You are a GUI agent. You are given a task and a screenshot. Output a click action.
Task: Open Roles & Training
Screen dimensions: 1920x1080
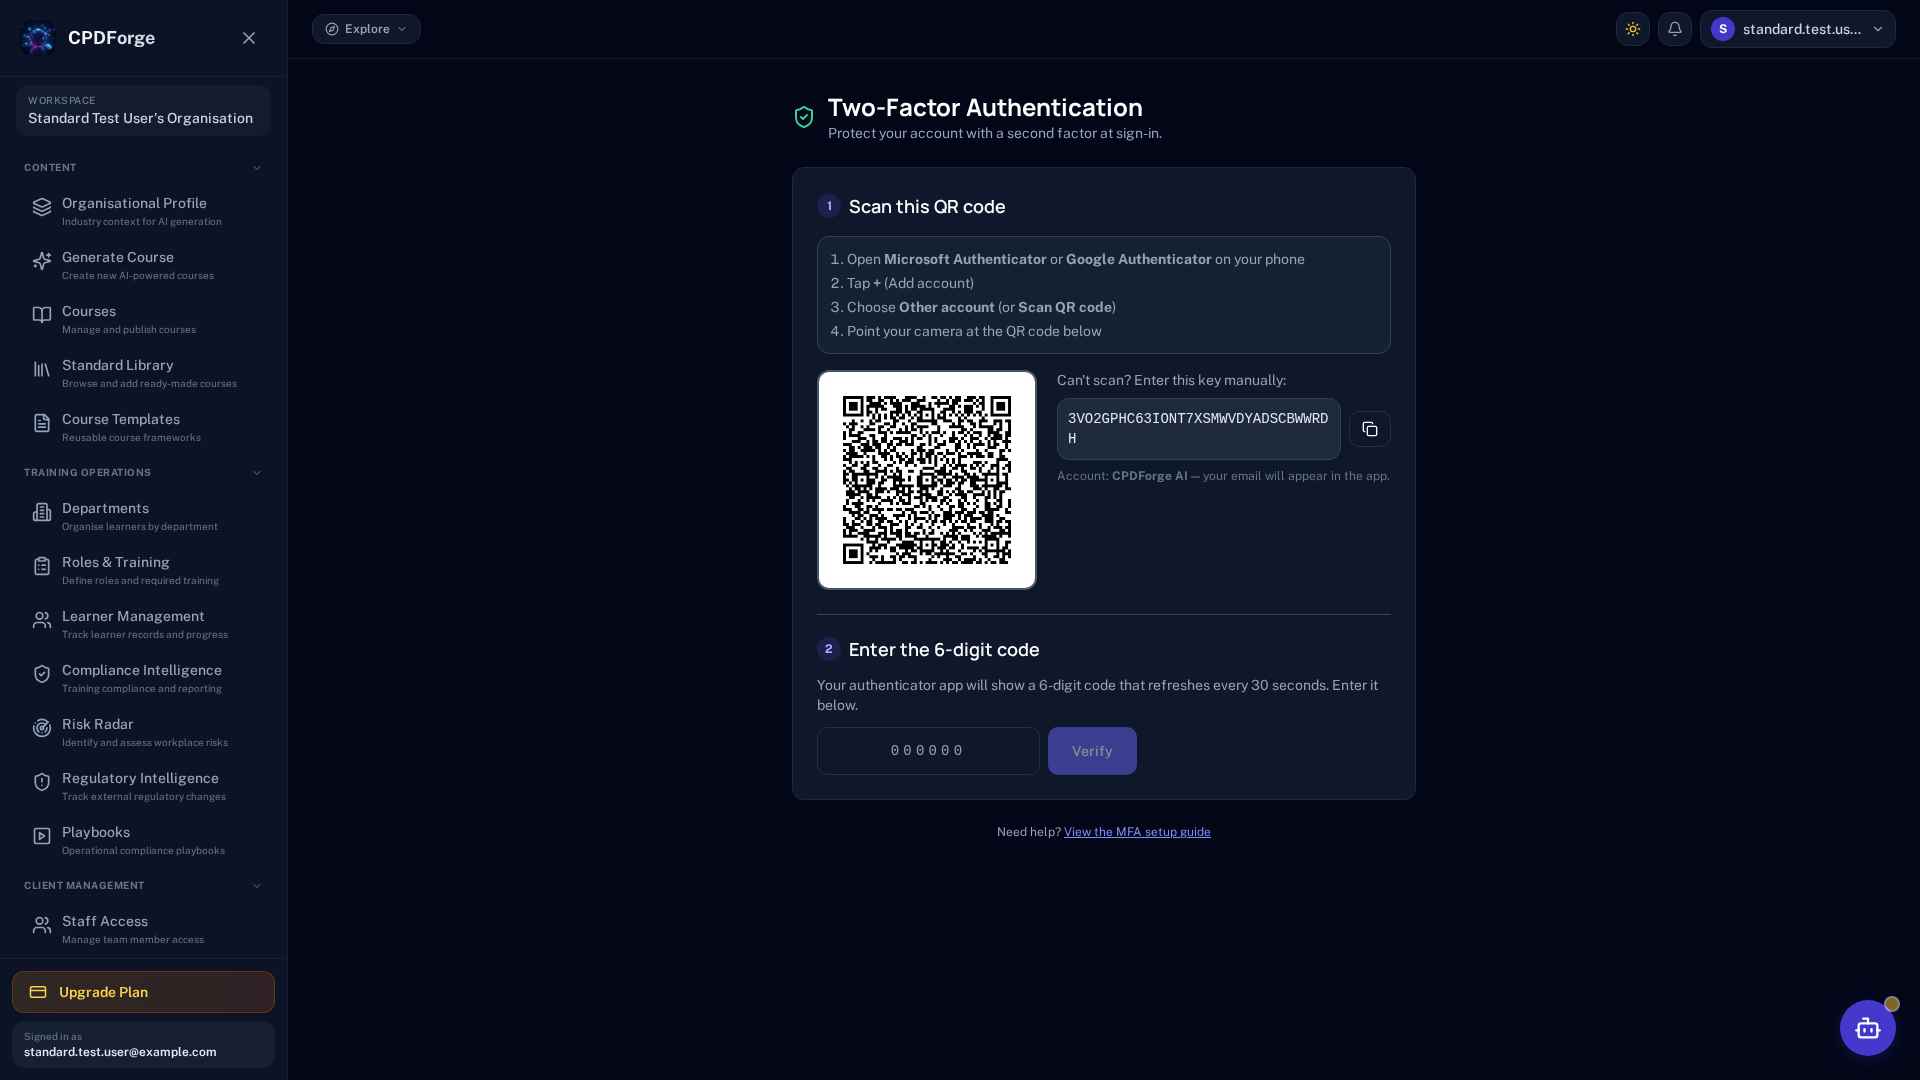(x=143, y=570)
